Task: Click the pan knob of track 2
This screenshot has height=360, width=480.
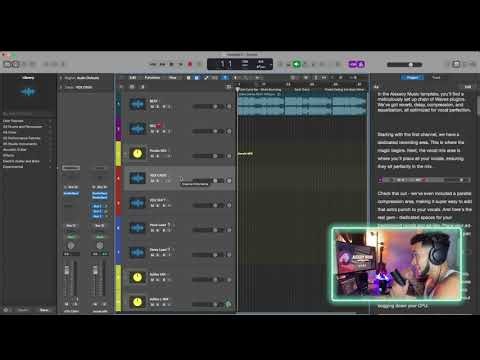Action: (x=229, y=131)
